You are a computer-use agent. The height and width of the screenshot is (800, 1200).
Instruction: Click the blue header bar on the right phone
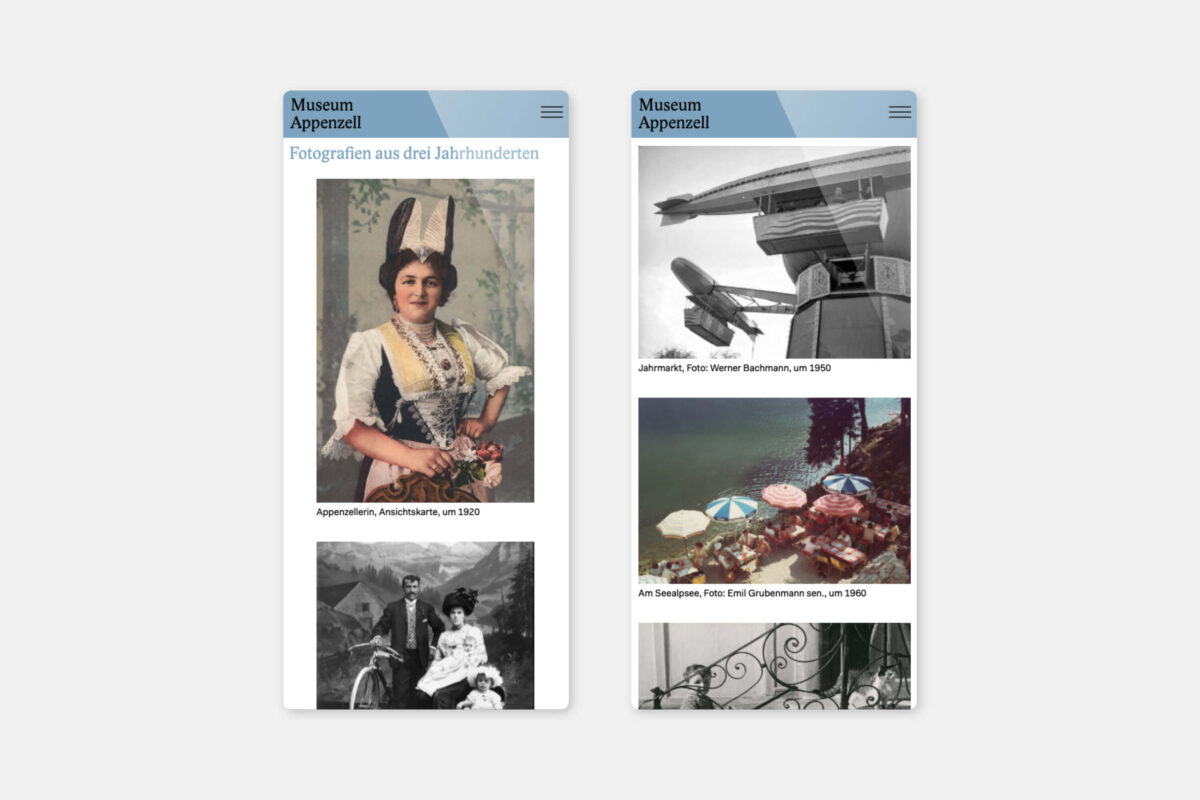[x=774, y=114]
